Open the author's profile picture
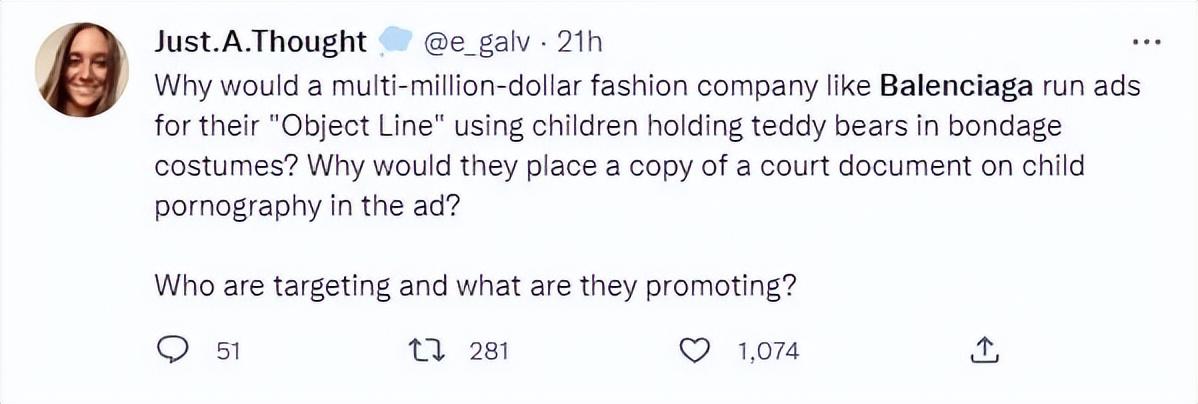 click(x=81, y=69)
